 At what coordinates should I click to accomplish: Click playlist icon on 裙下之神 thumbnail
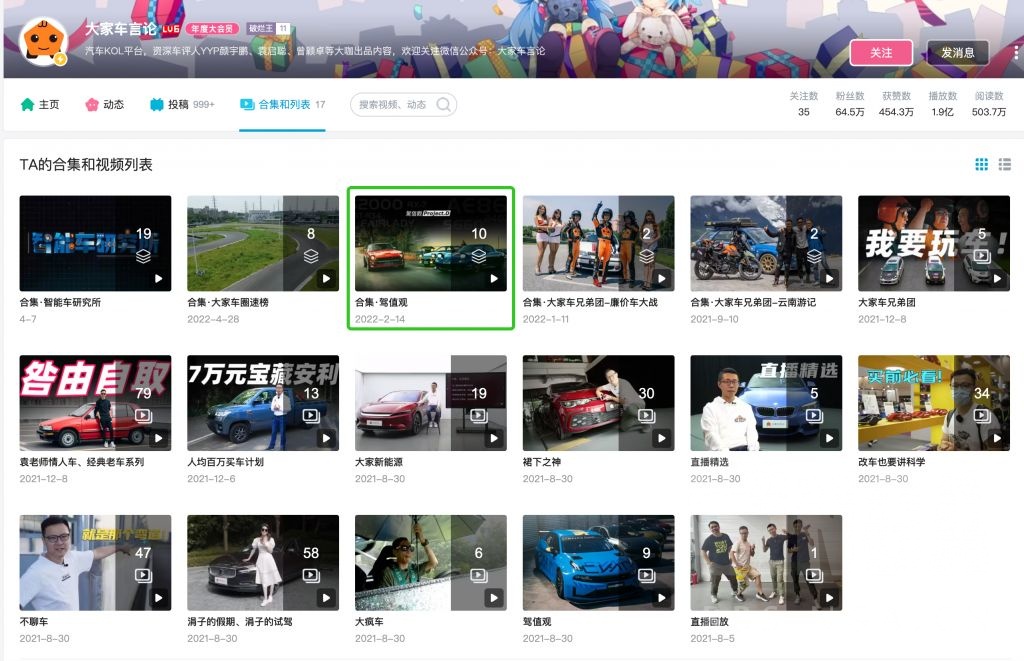(646, 415)
